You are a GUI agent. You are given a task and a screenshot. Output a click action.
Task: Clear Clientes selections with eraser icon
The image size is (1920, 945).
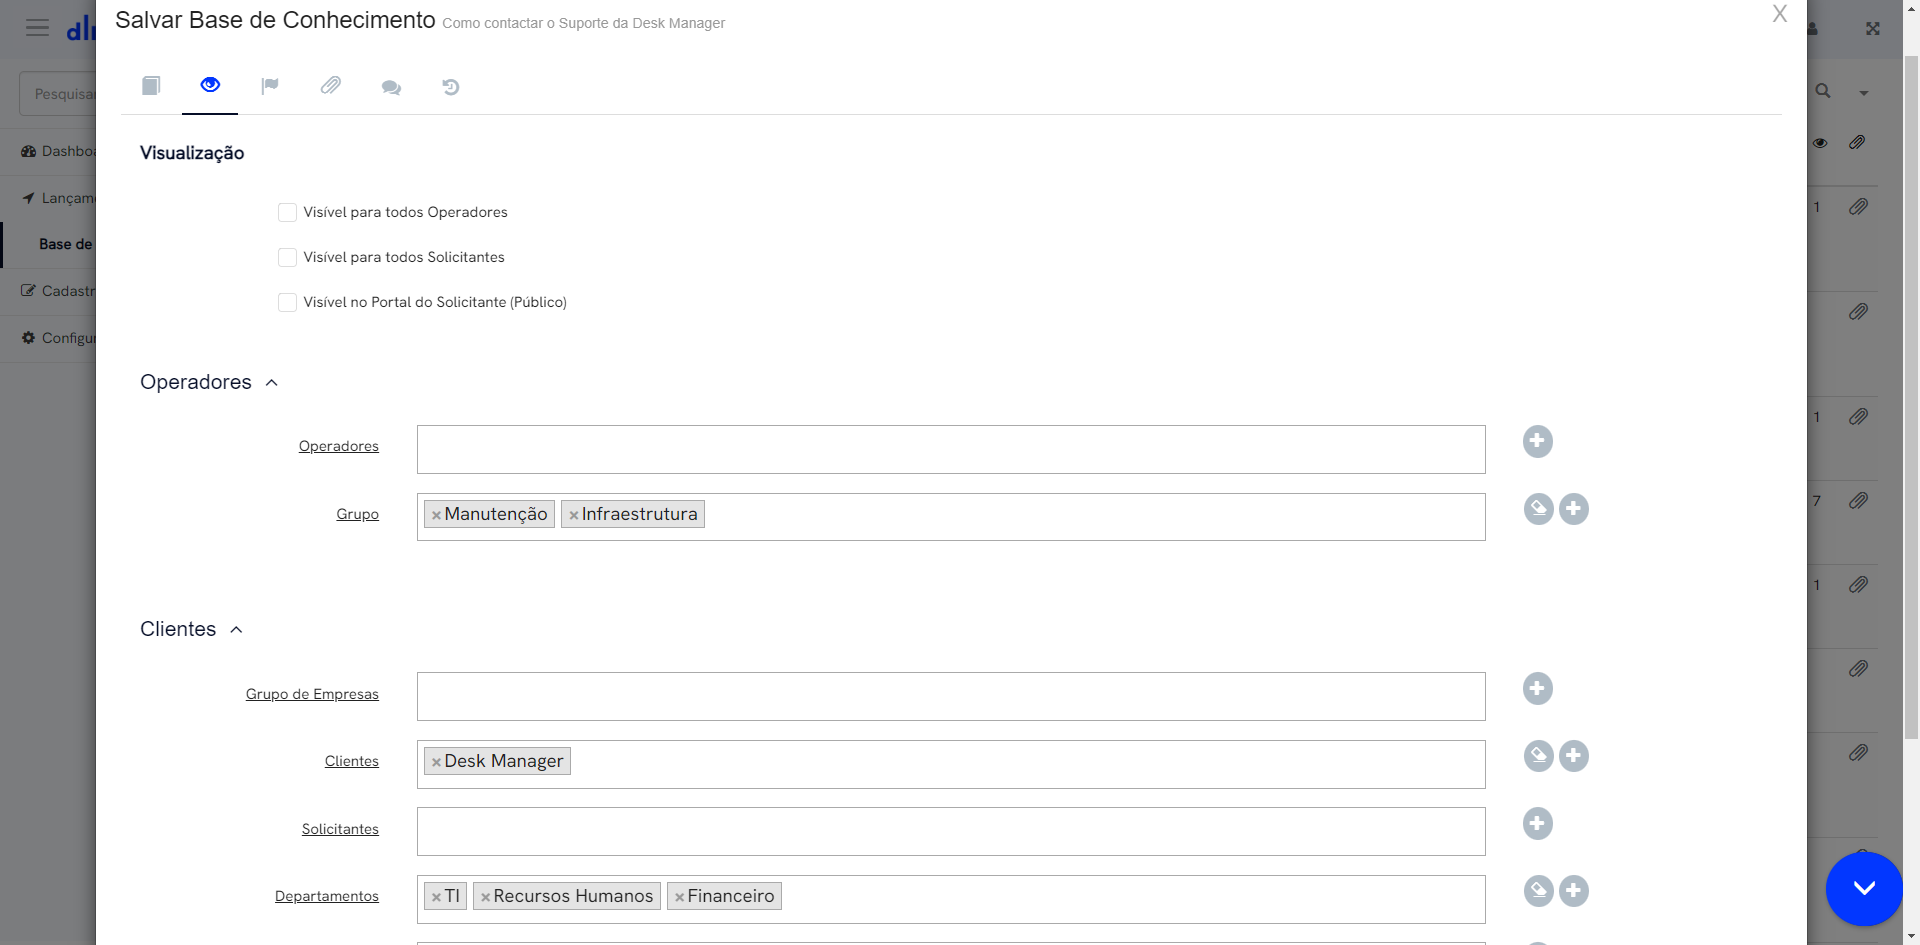(x=1538, y=756)
